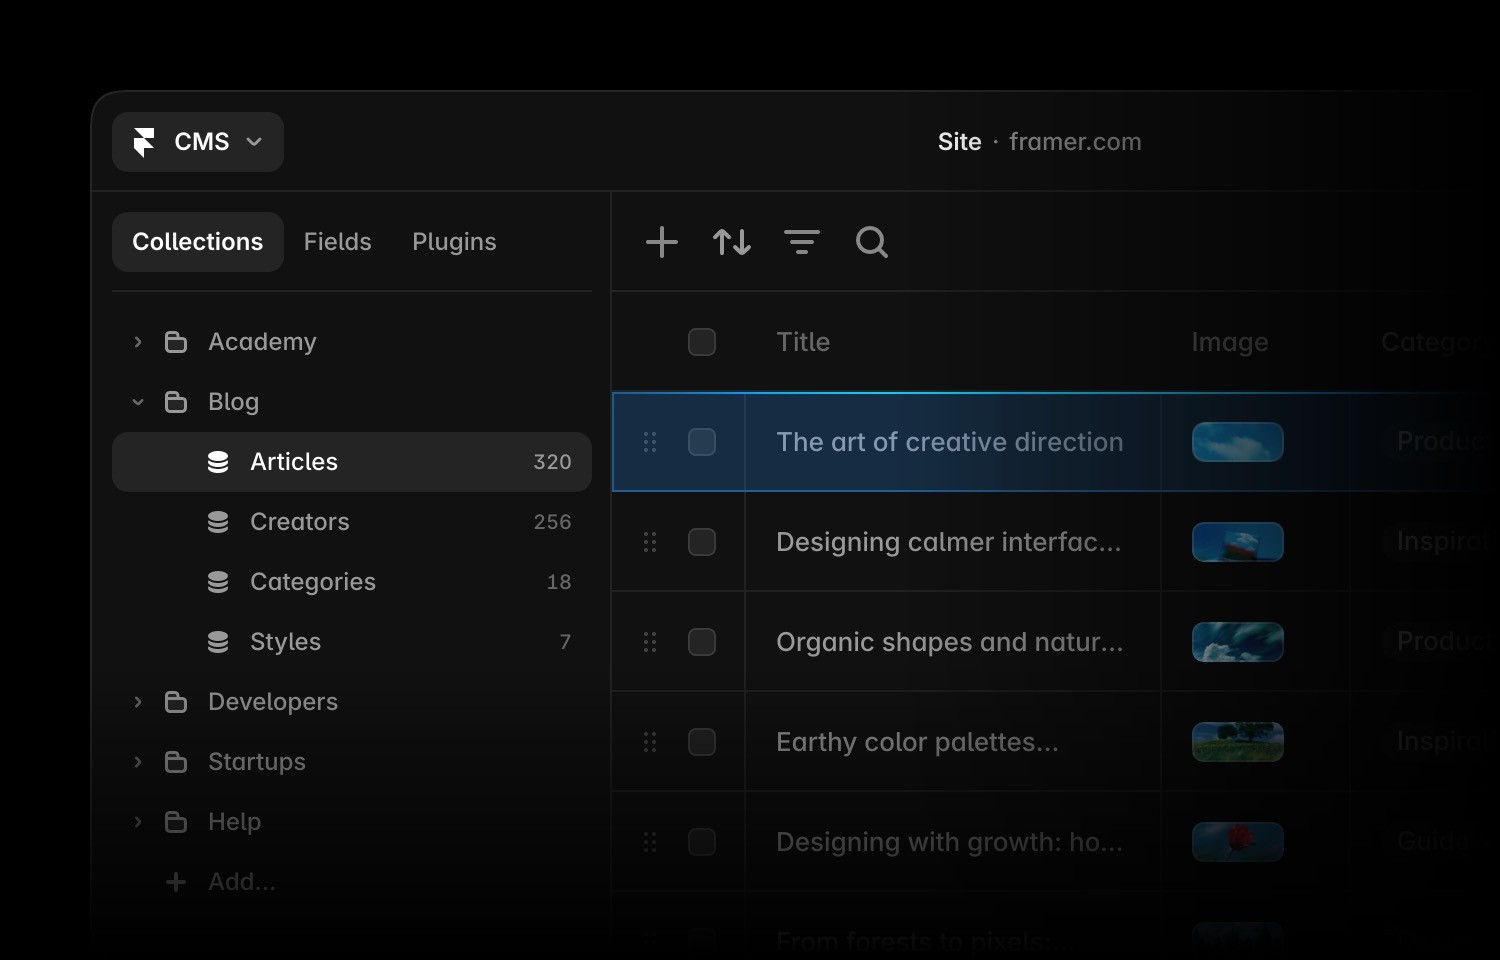Open image thumbnail for 'Designing calmer interfac...'
The image size is (1500, 960).
tap(1238, 542)
